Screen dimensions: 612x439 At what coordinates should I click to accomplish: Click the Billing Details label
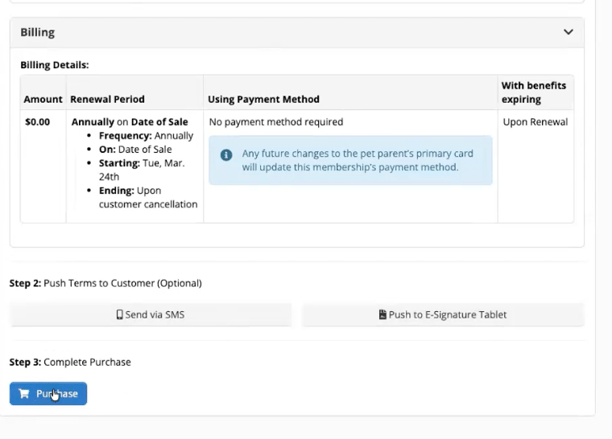[x=55, y=65]
